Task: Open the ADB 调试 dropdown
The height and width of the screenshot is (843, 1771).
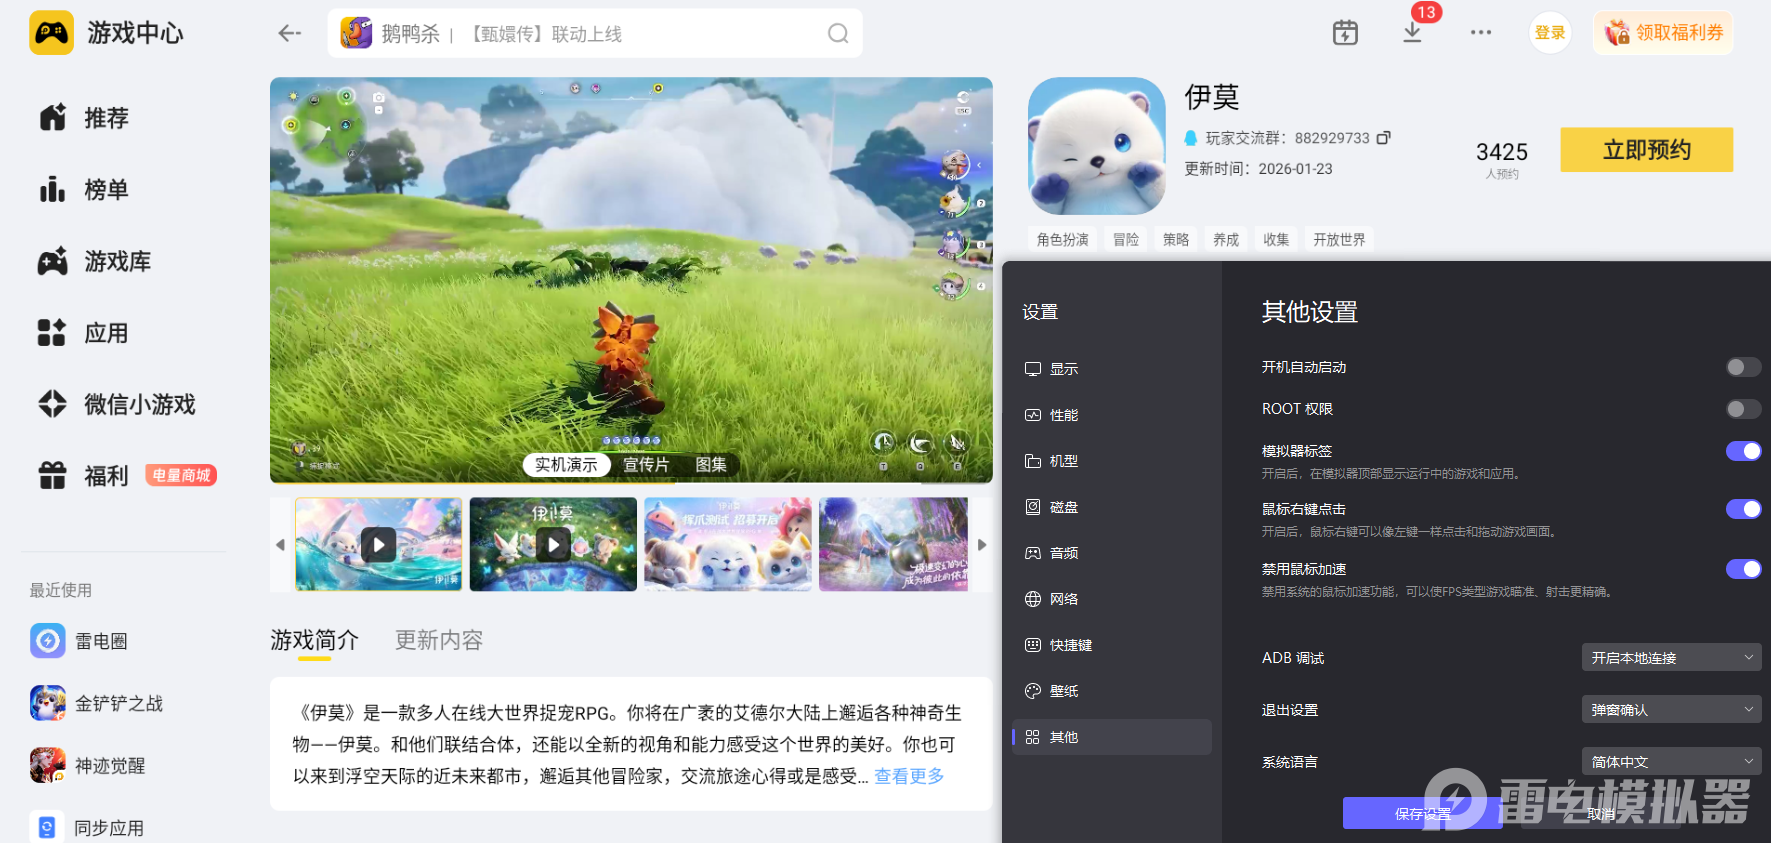Action: 1671,658
